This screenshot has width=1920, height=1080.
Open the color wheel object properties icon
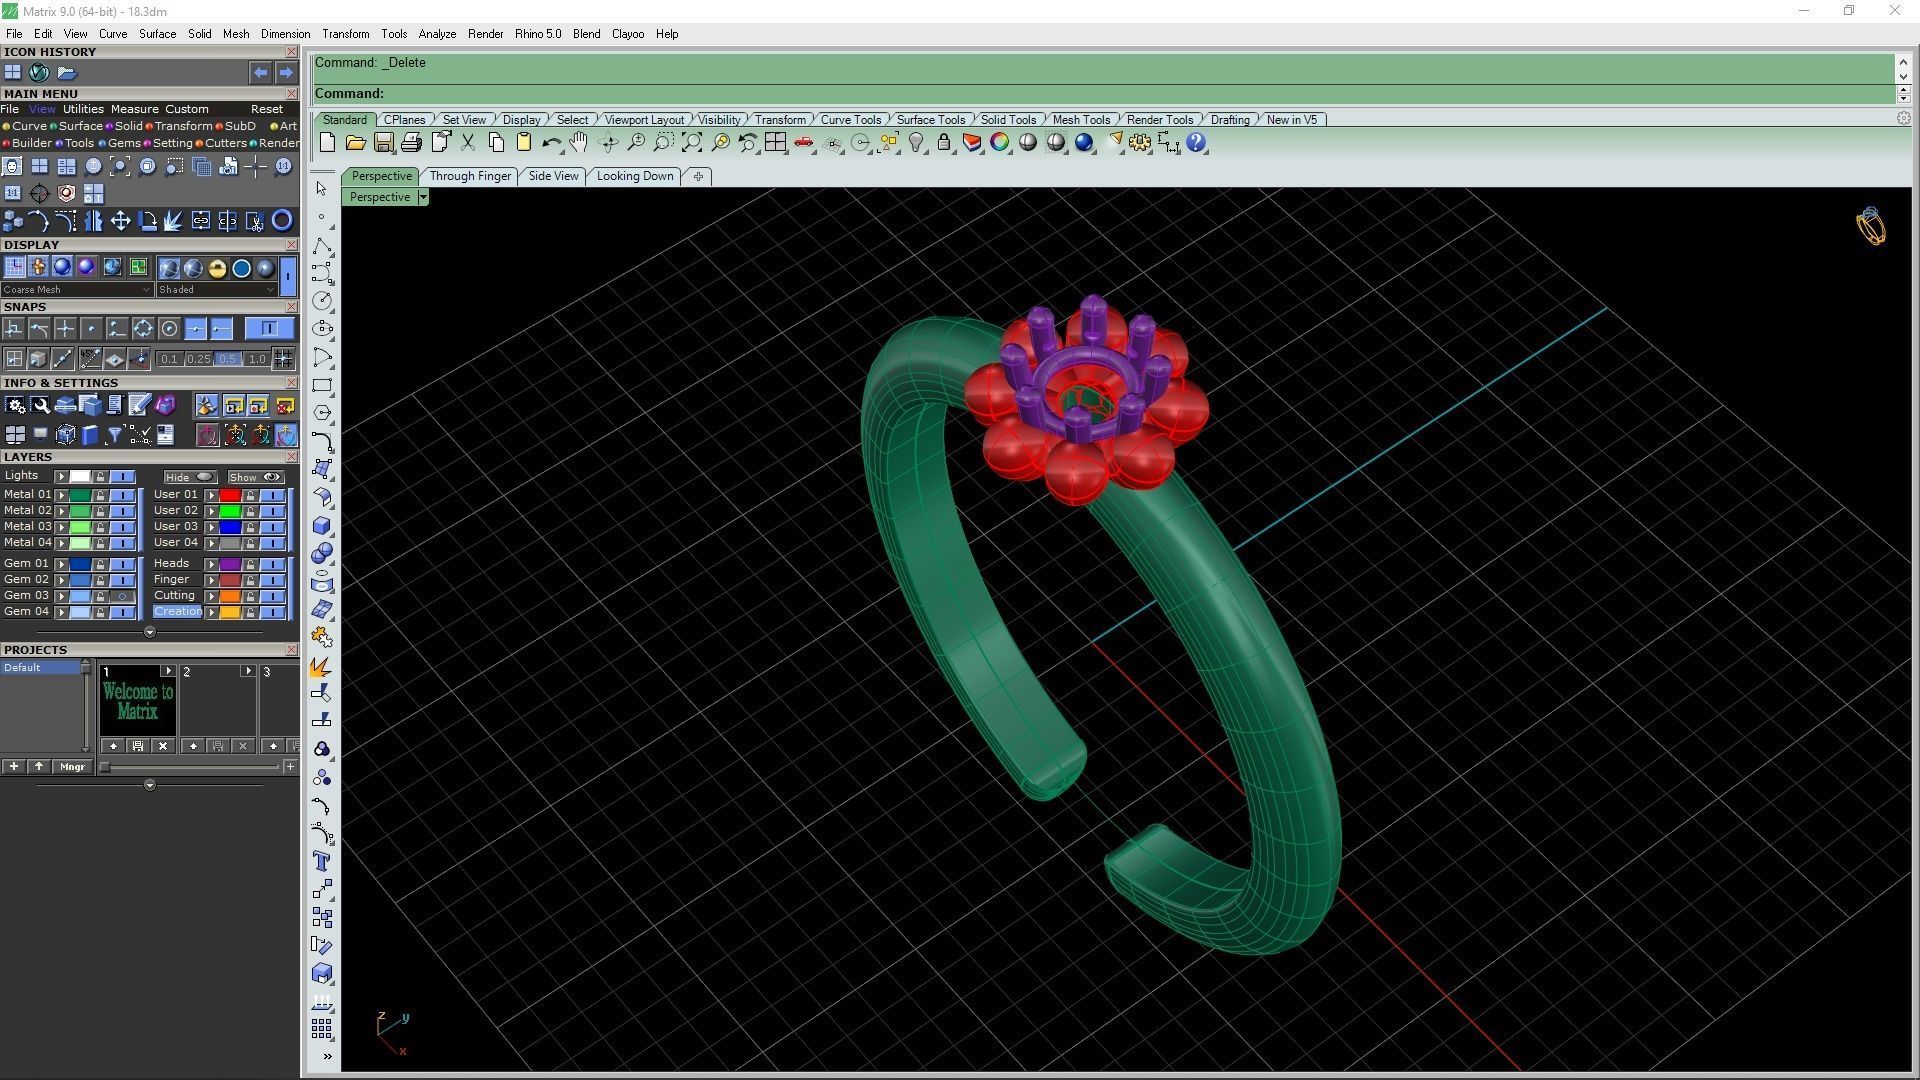tap(1000, 143)
